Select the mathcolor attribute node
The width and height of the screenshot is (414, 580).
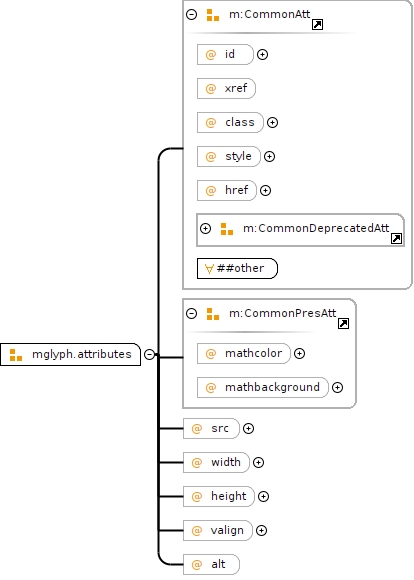[244, 354]
